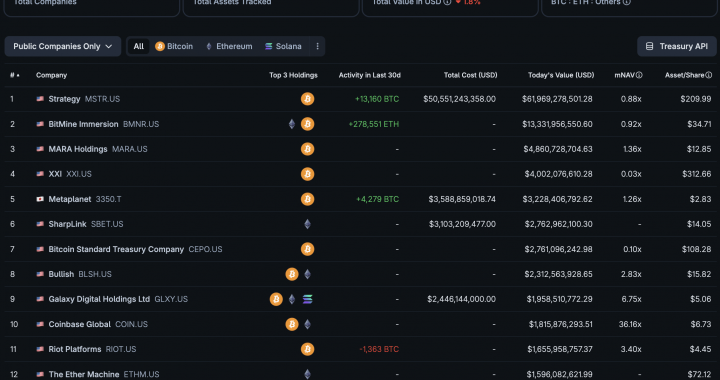Image resolution: width=720 pixels, height=380 pixels.
Task: Open The Ether Machine ETHM.US link
Action: 104,374
